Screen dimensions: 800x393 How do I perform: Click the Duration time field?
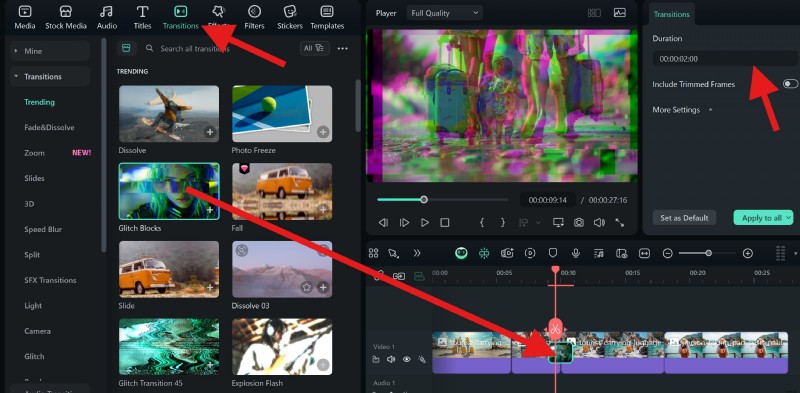[x=725, y=59]
